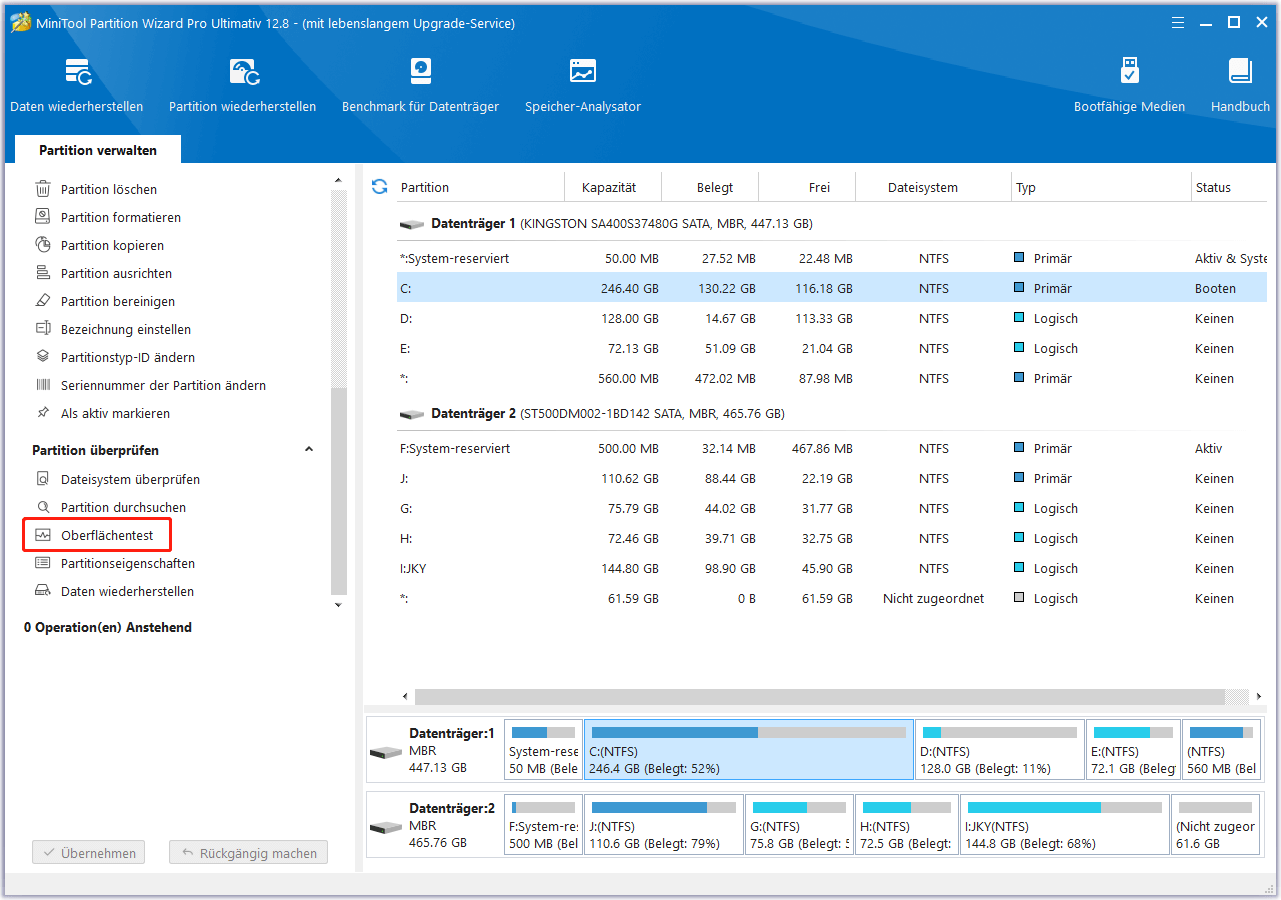Image resolution: width=1281 pixels, height=900 pixels.
Task: Sort by the Dateisystem column header
Action: pos(922,187)
